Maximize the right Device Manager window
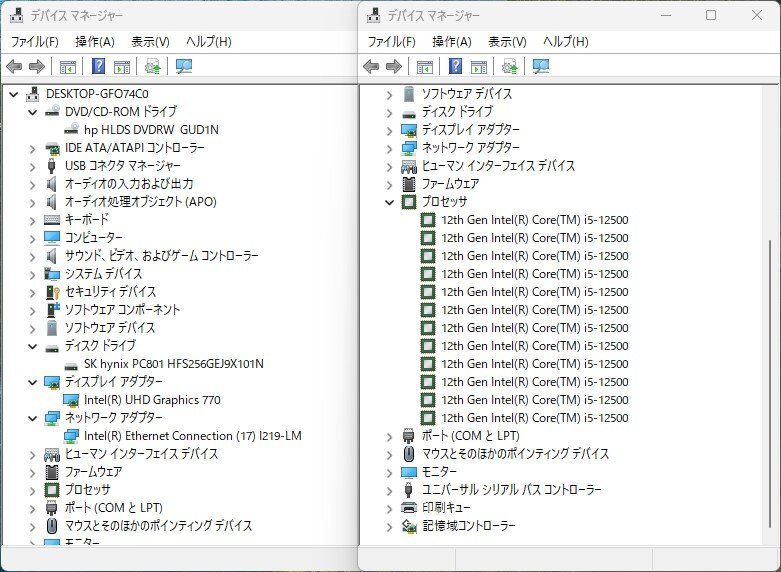 tap(711, 15)
